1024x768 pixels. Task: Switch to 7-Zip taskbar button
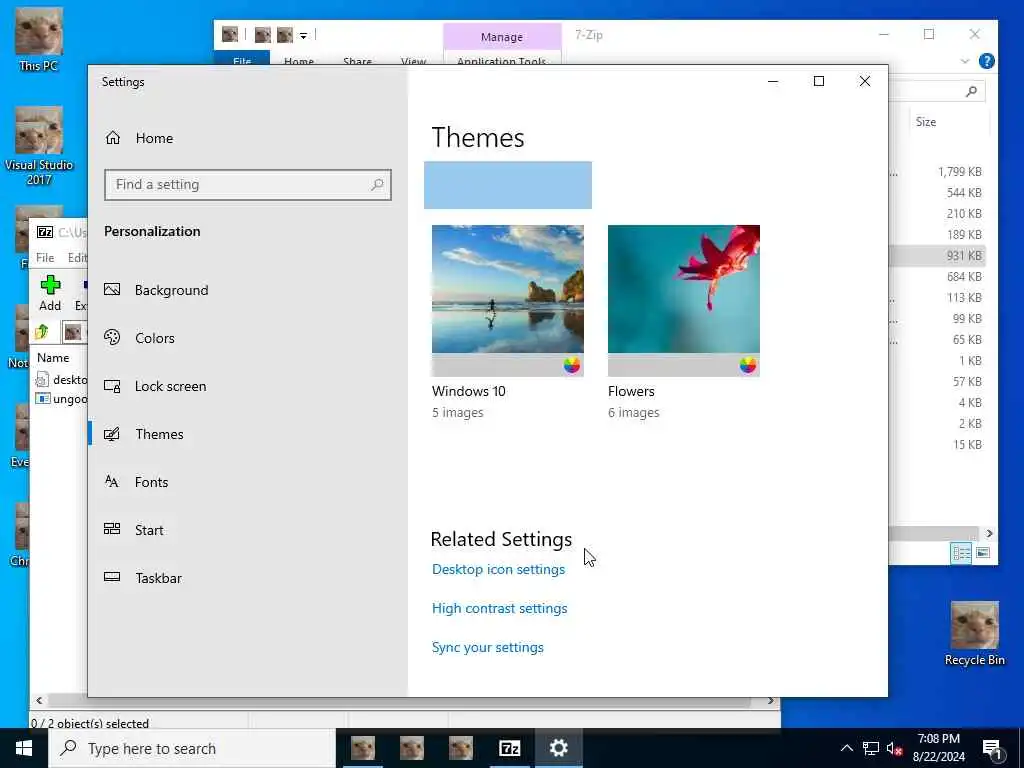tap(509, 748)
